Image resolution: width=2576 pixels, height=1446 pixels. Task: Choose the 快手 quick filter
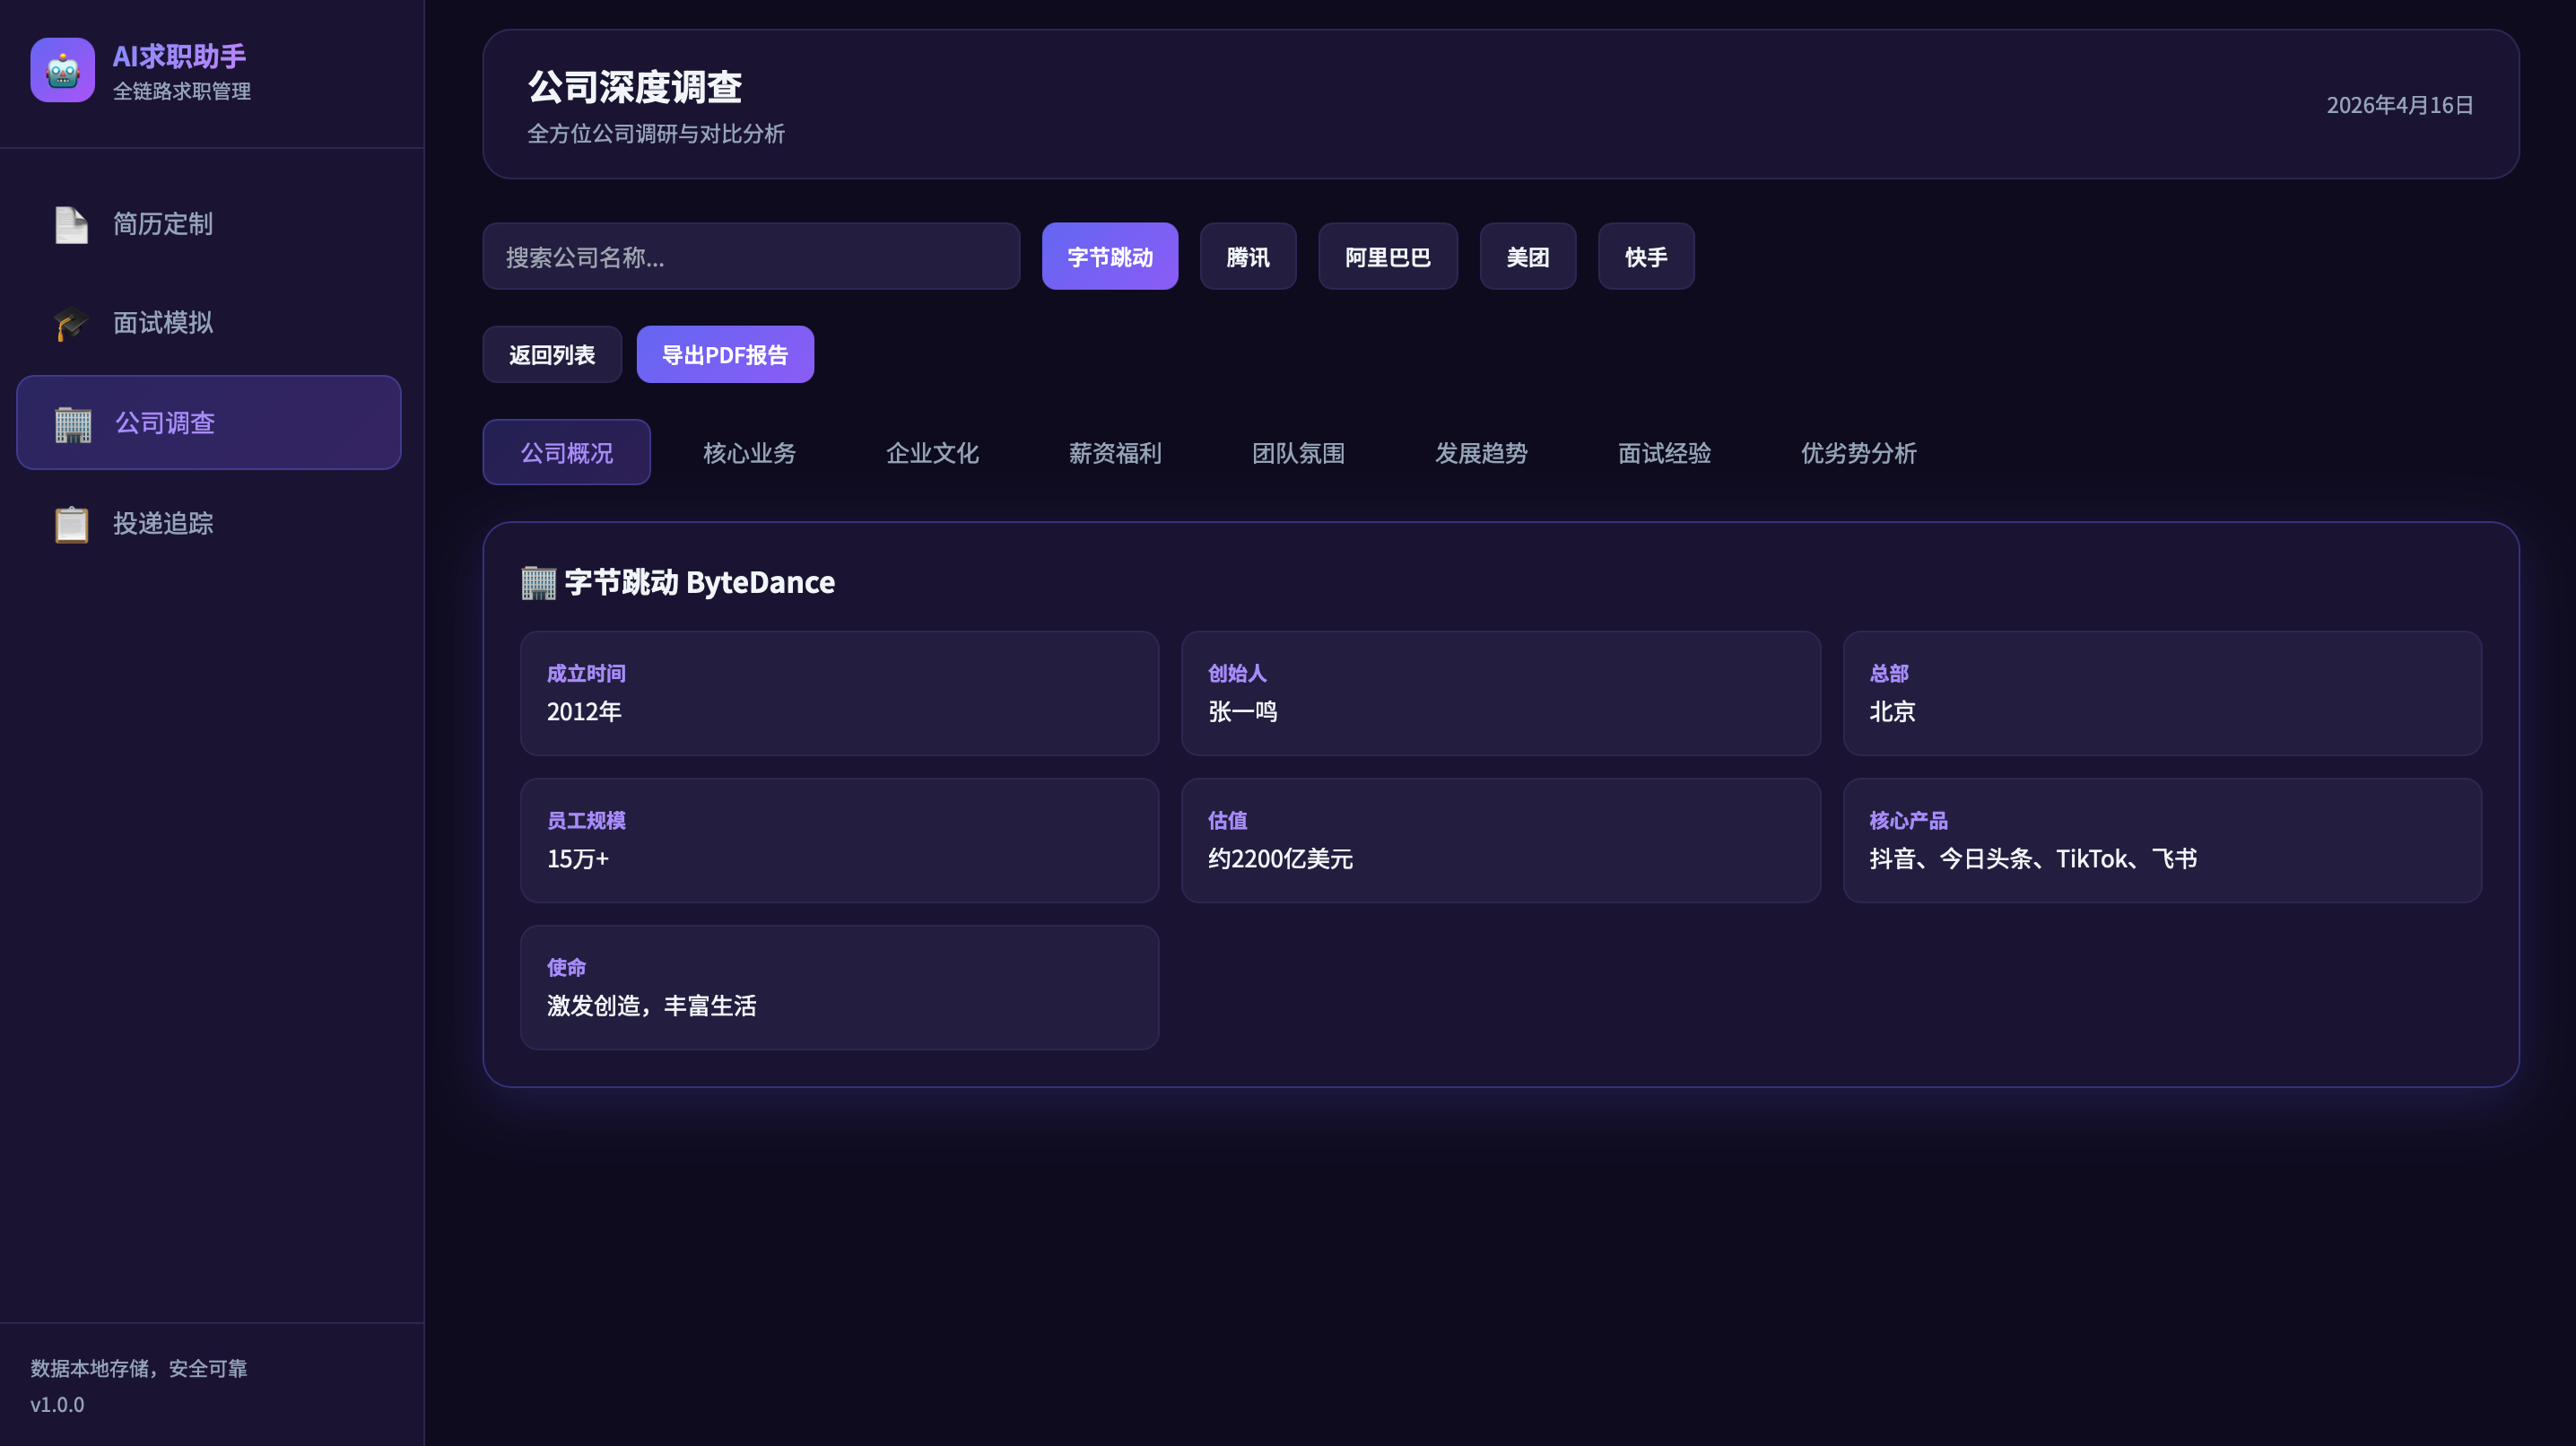tap(1645, 257)
